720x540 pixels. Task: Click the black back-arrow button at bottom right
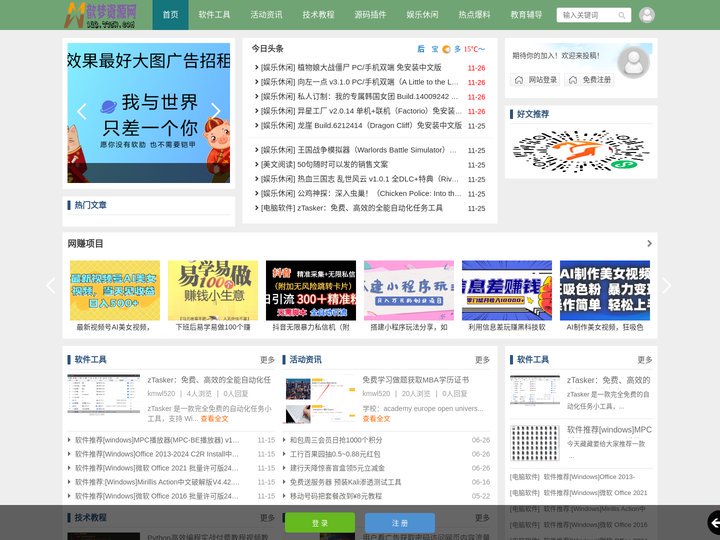pyautogui.click(x=714, y=523)
